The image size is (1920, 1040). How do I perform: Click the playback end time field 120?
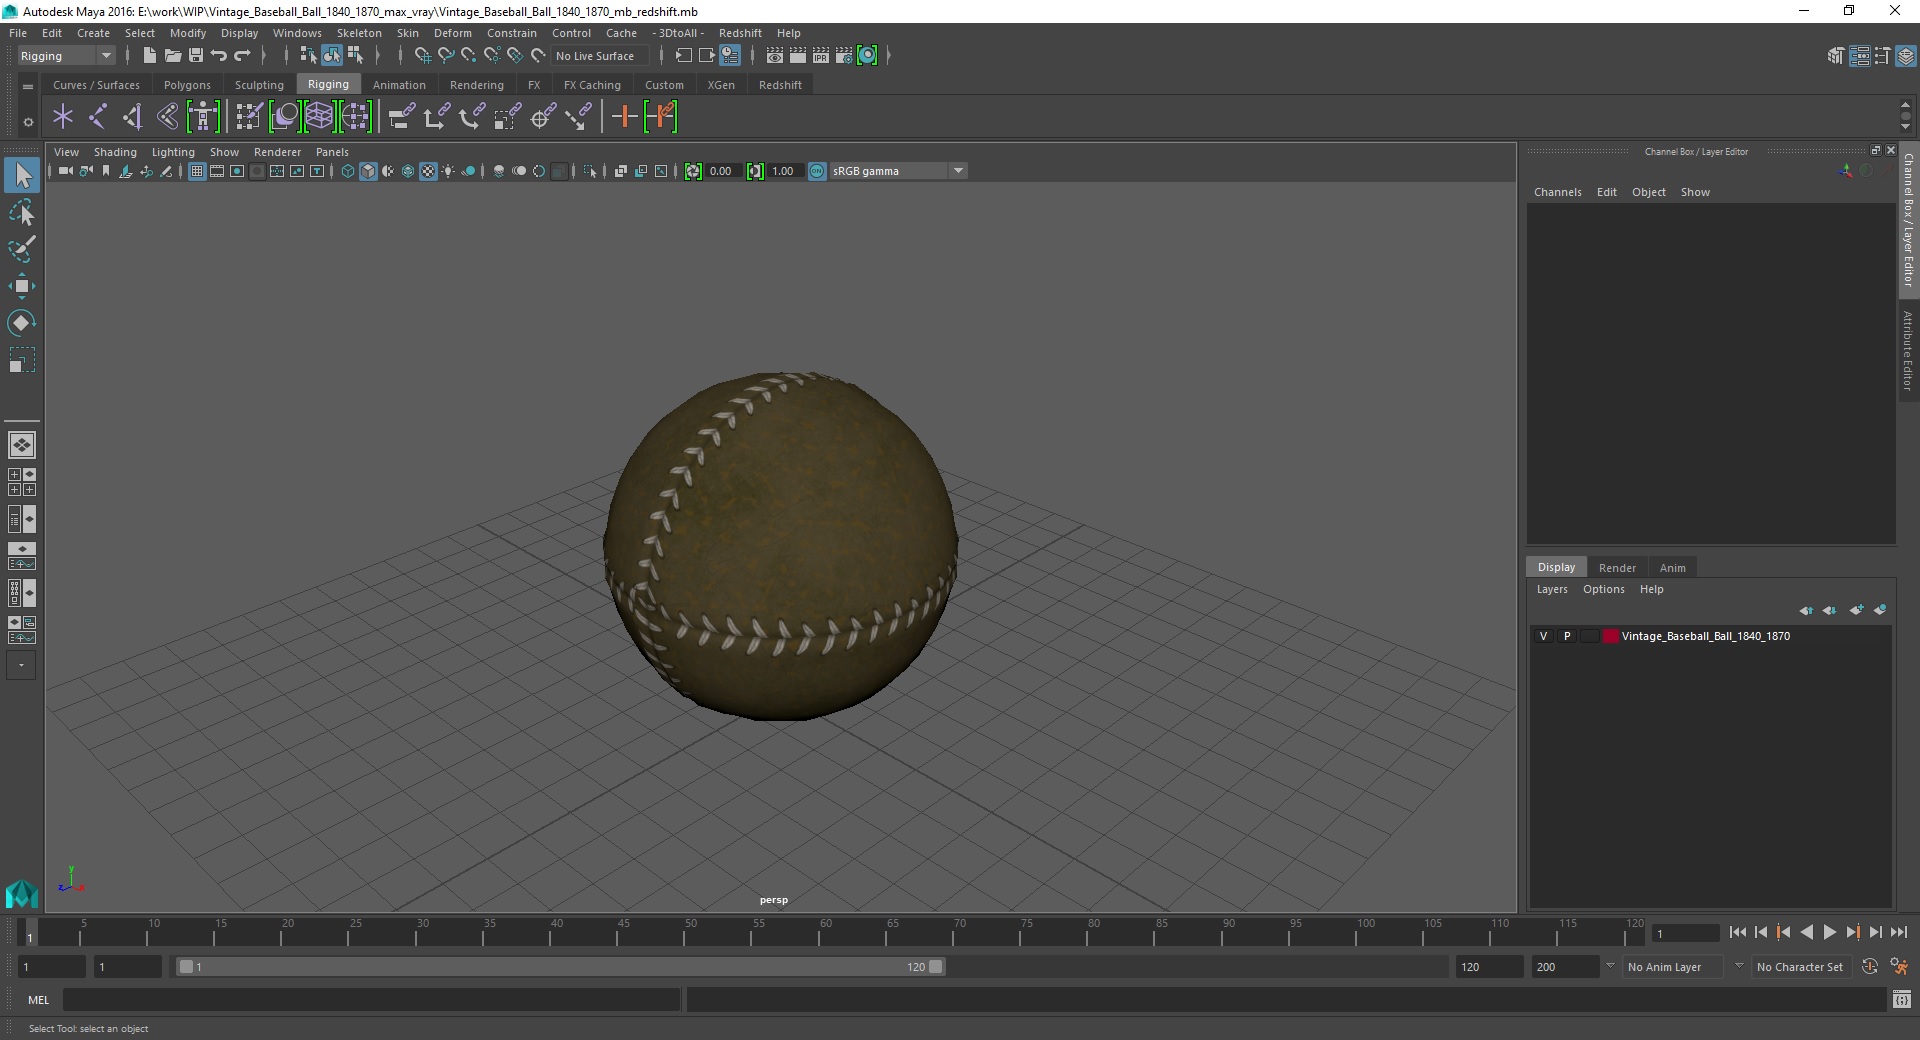click(x=1488, y=967)
